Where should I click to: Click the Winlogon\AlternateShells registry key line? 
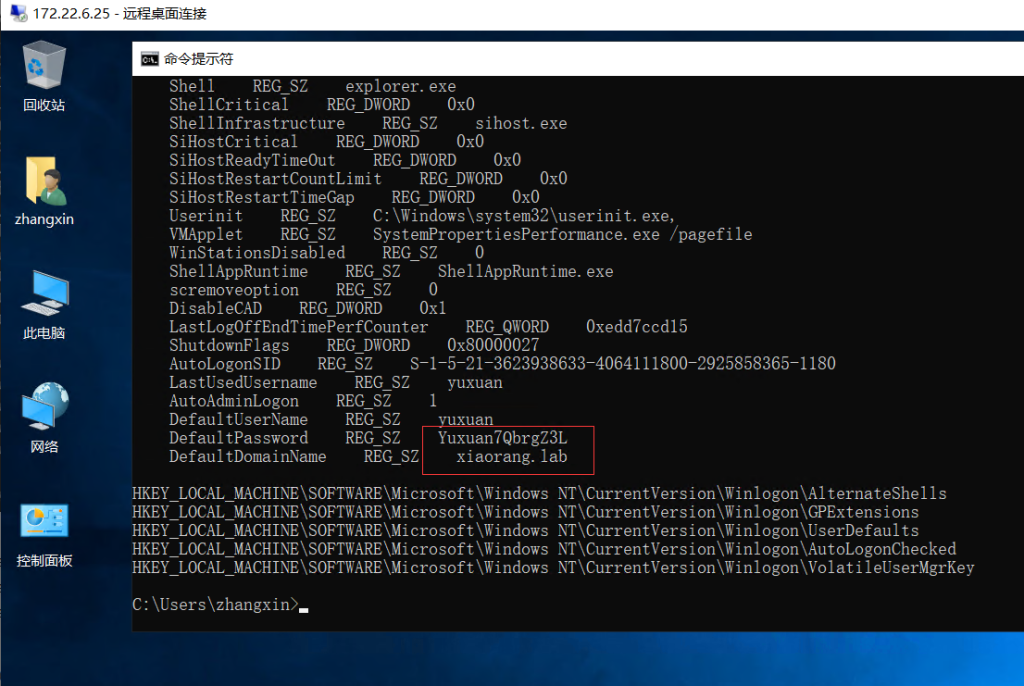(x=539, y=493)
